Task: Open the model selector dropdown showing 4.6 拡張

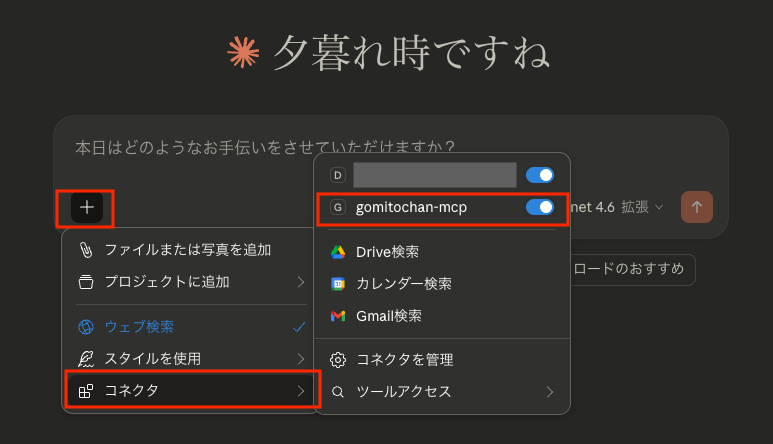Action: click(x=617, y=207)
